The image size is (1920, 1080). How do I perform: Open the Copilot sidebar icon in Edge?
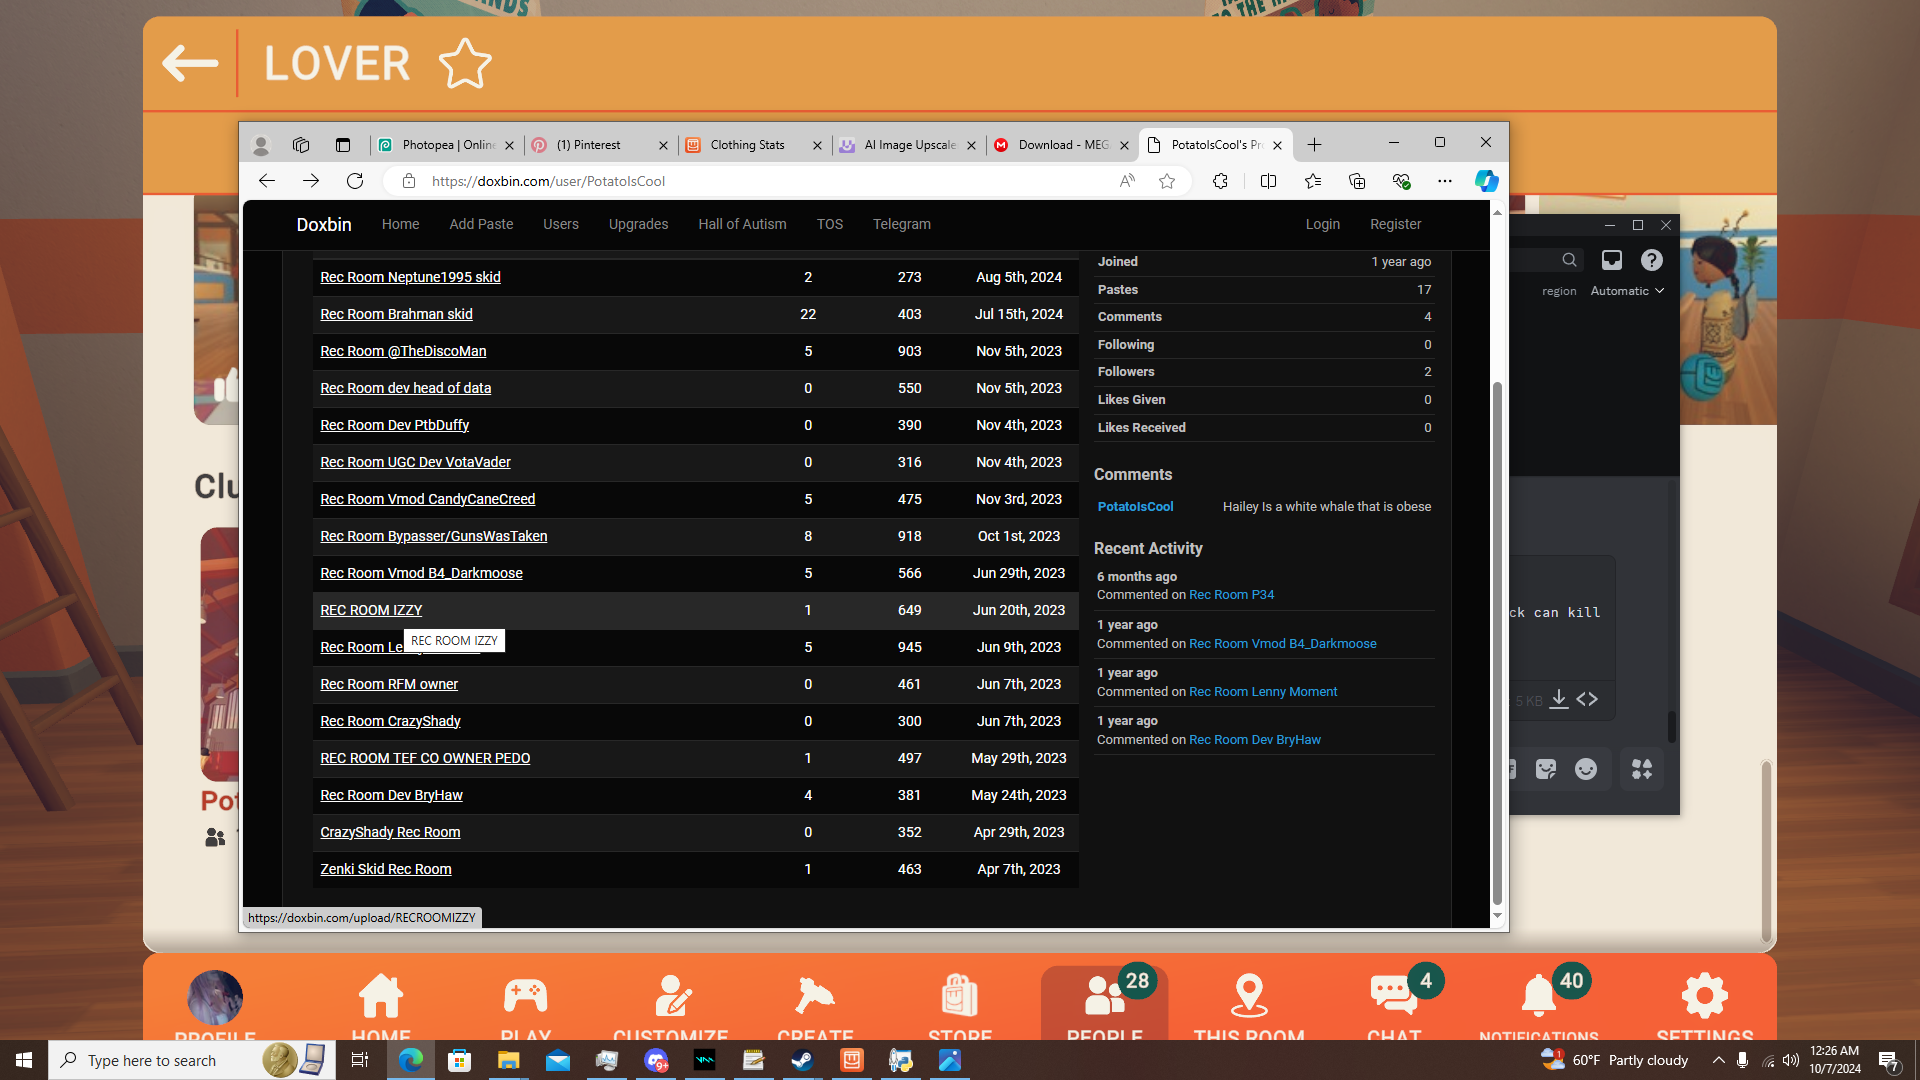pyautogui.click(x=1486, y=181)
